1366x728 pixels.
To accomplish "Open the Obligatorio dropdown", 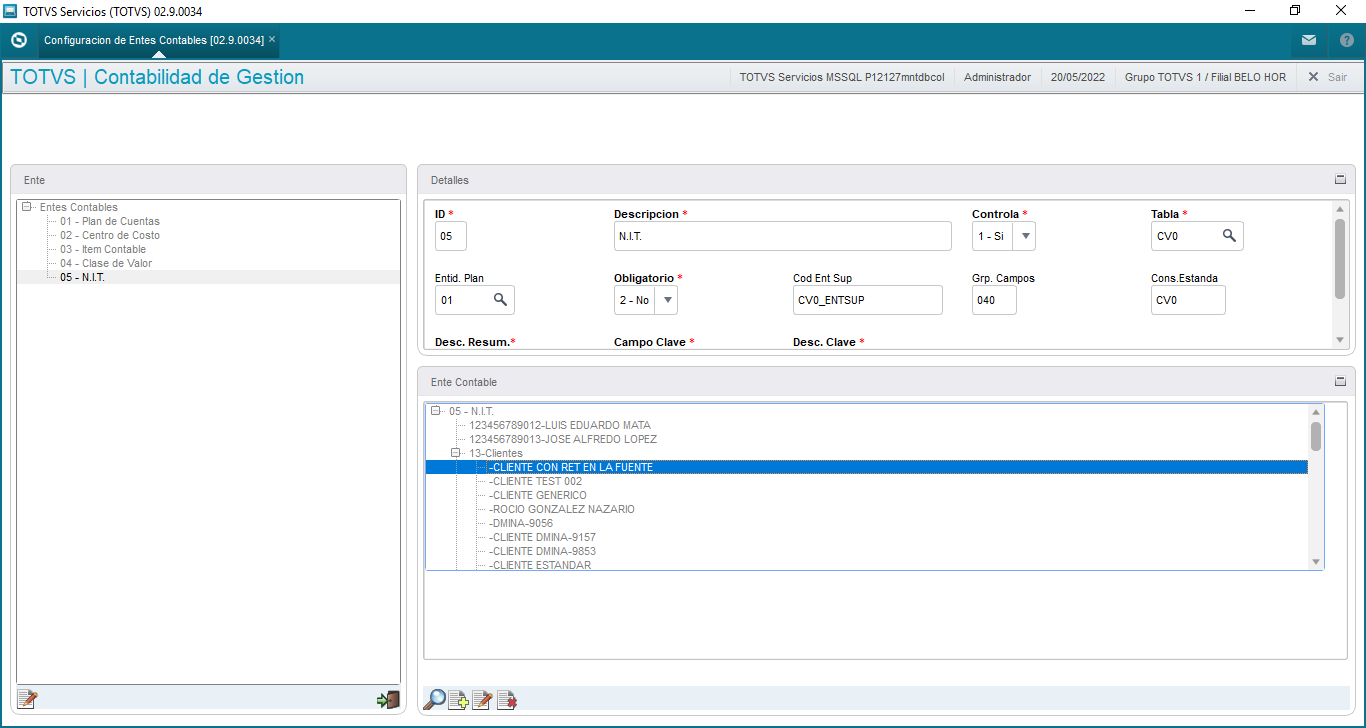I will pos(667,300).
